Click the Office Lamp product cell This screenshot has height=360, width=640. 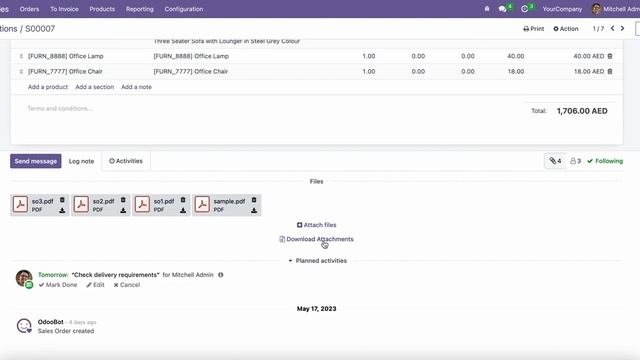66,56
